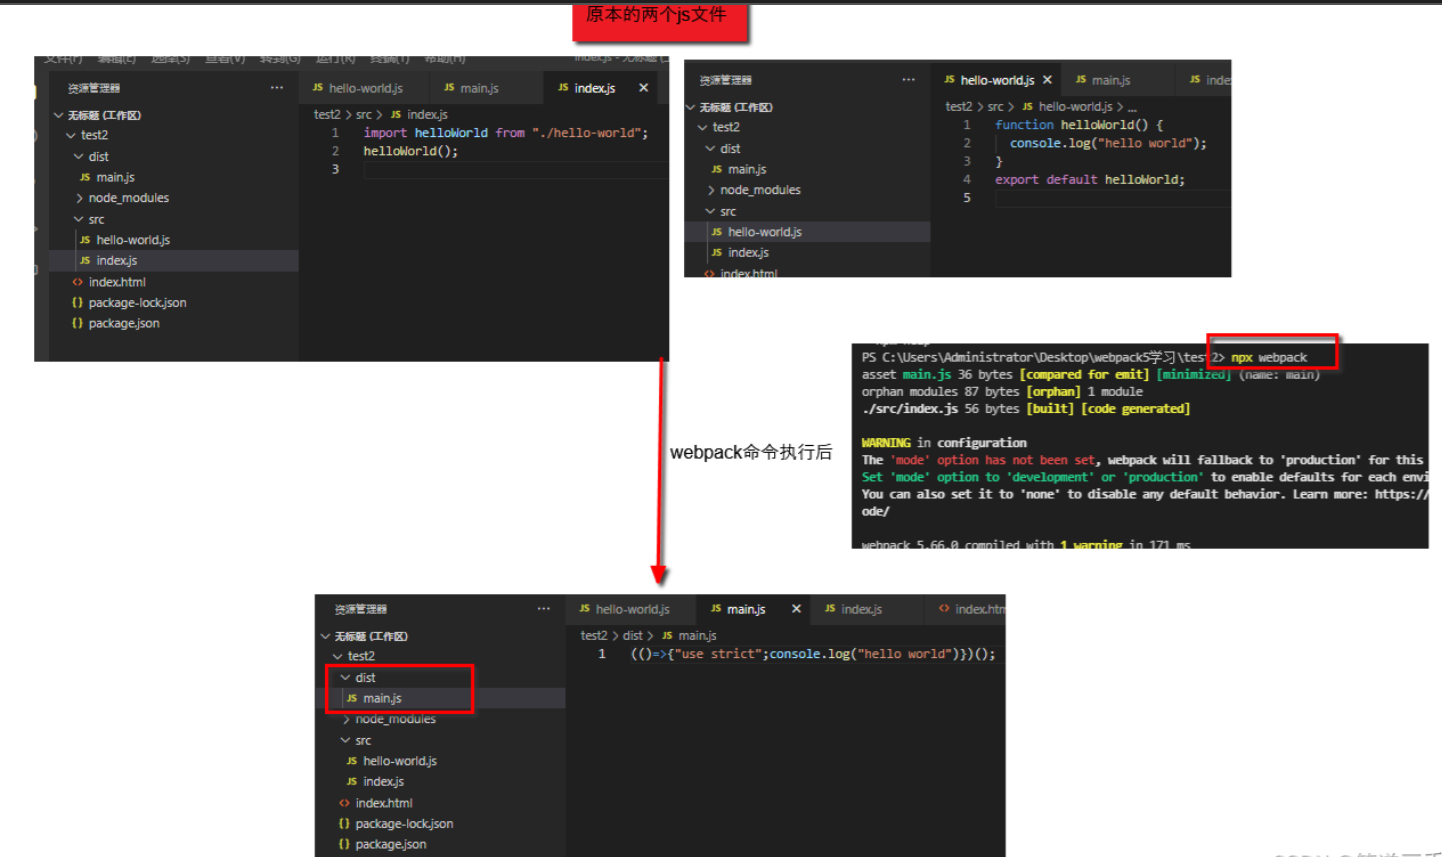The image size is (1442, 857).
Task: Expand node_modules in main.js editor window
Action: point(346,719)
